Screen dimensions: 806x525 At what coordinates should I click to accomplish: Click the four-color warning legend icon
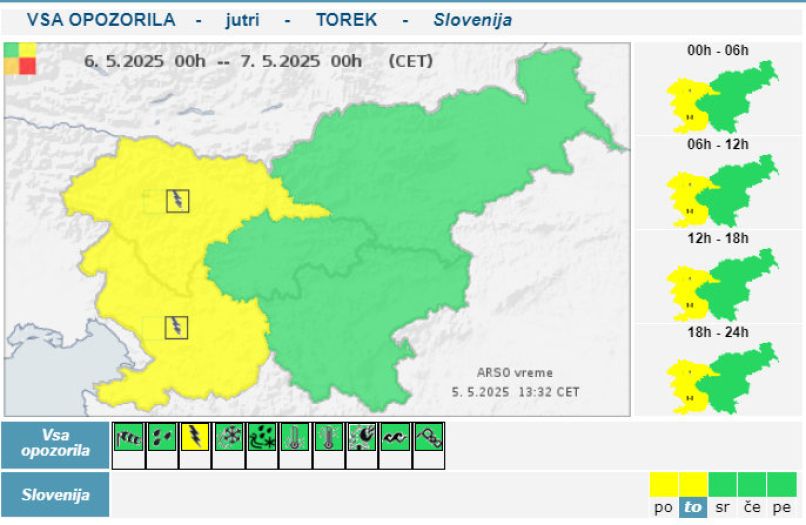point(20,59)
